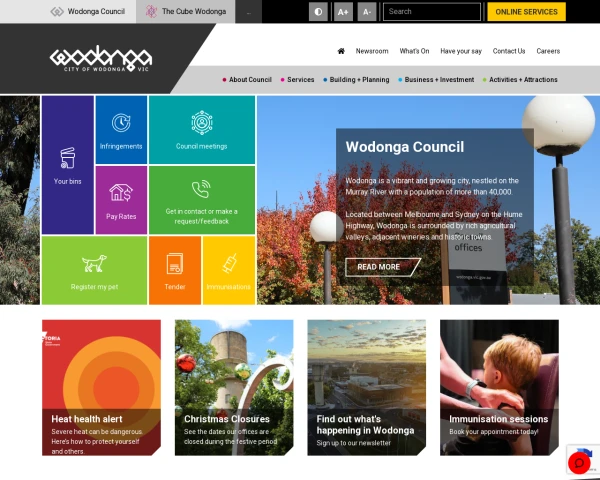This screenshot has width=600, height=480.
Task: Select the Infringements clock icon tile
Action: [x=121, y=130]
